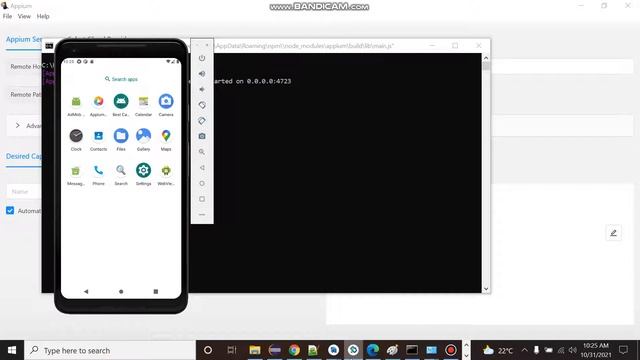This screenshot has height=360, width=640.
Task: Open the Camera app on the emulator
Action: [166, 101]
